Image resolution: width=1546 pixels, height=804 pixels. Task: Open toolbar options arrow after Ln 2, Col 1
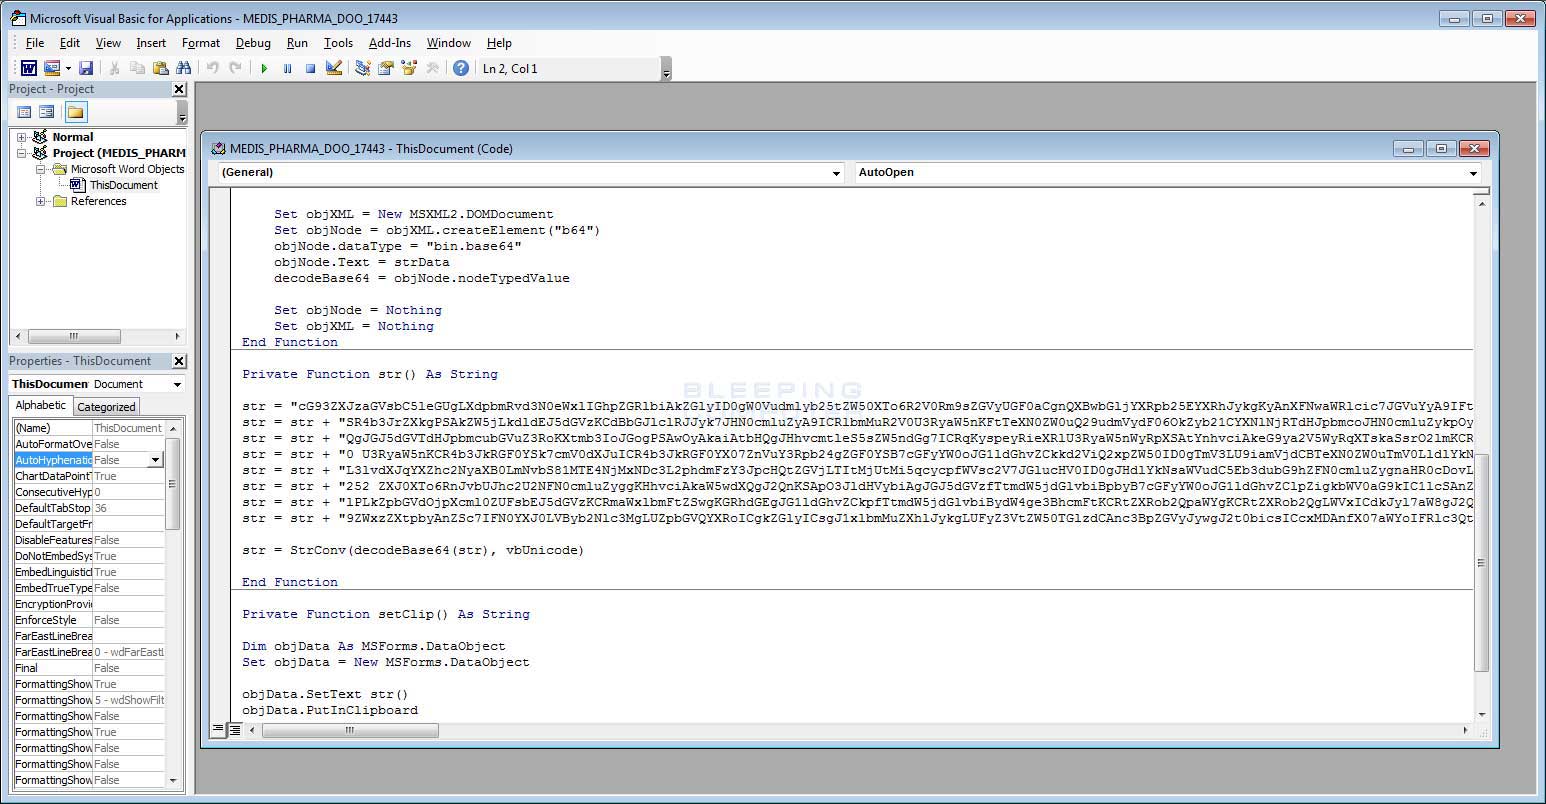click(x=666, y=69)
